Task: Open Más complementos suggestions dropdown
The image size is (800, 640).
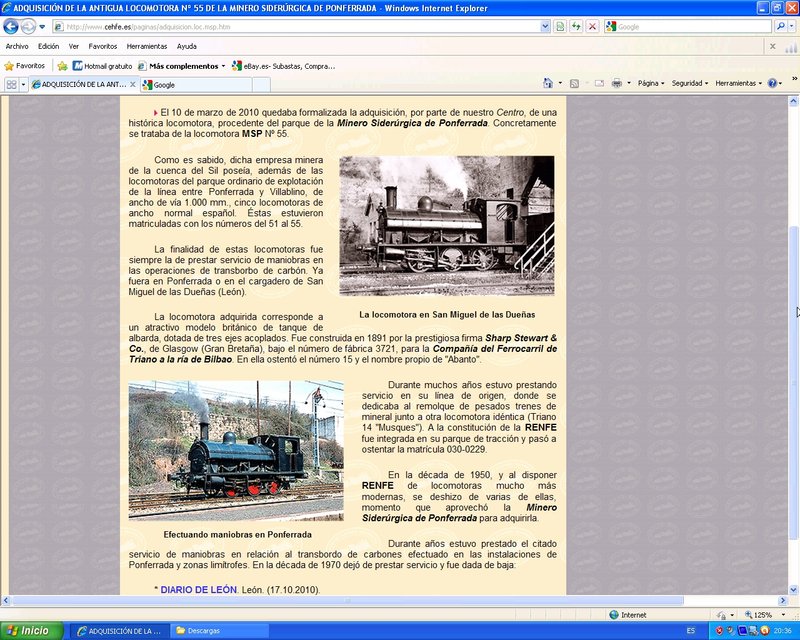Action: point(182,66)
